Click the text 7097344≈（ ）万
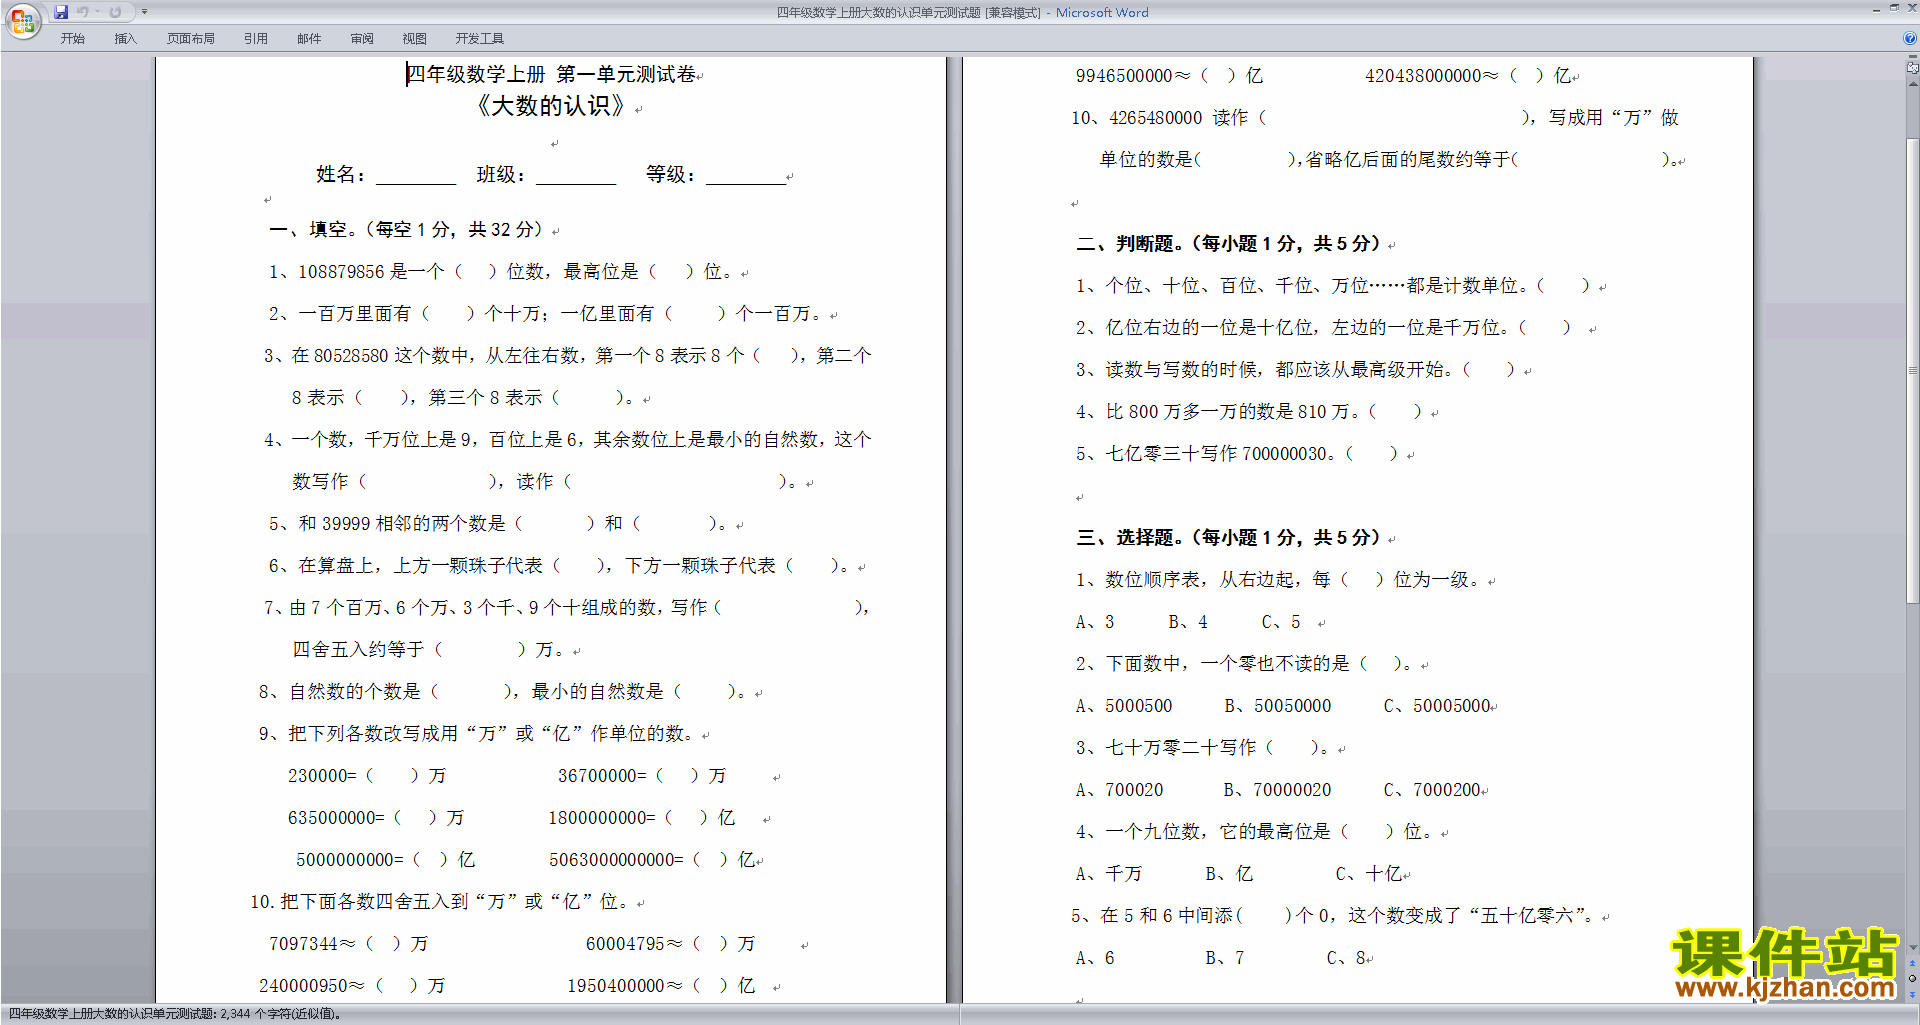 point(348,944)
